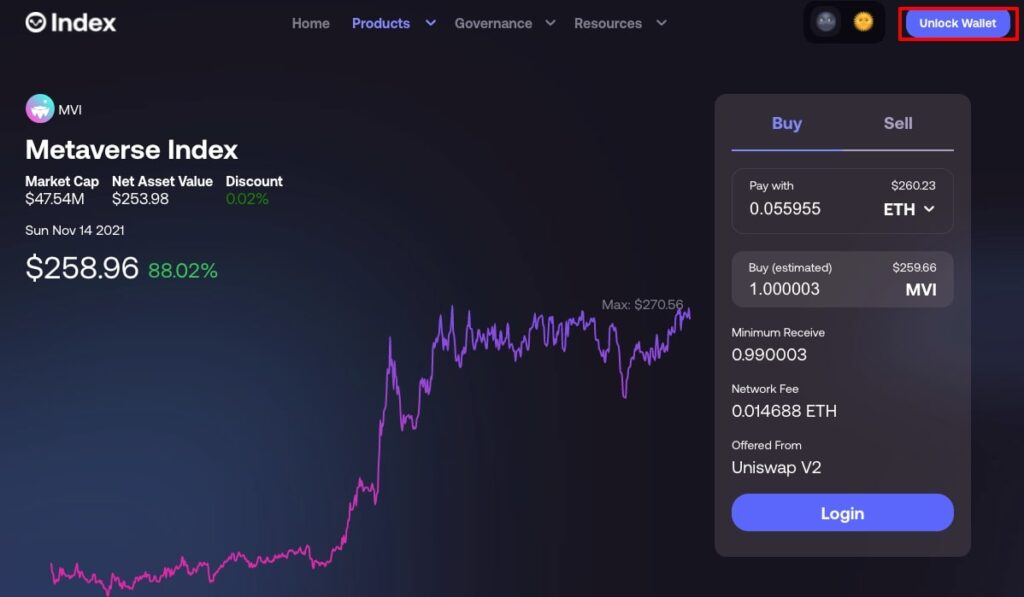Viewport: 1024px width, 597px height.
Task: Click the Metaverse Index title
Action: pos(131,150)
